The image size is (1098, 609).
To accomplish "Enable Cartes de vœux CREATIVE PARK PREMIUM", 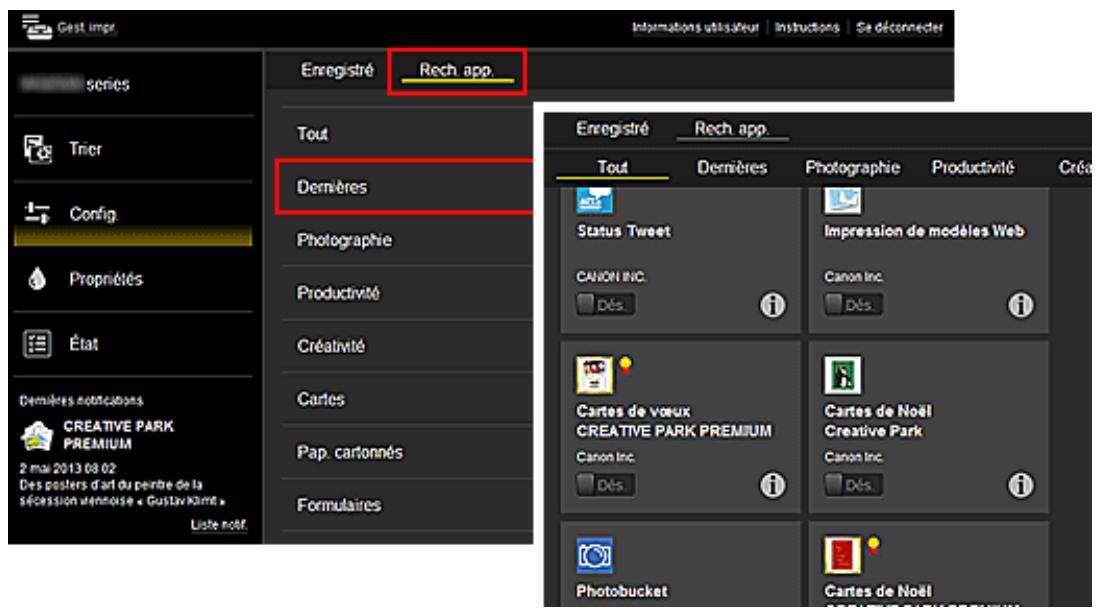I will pos(606,484).
